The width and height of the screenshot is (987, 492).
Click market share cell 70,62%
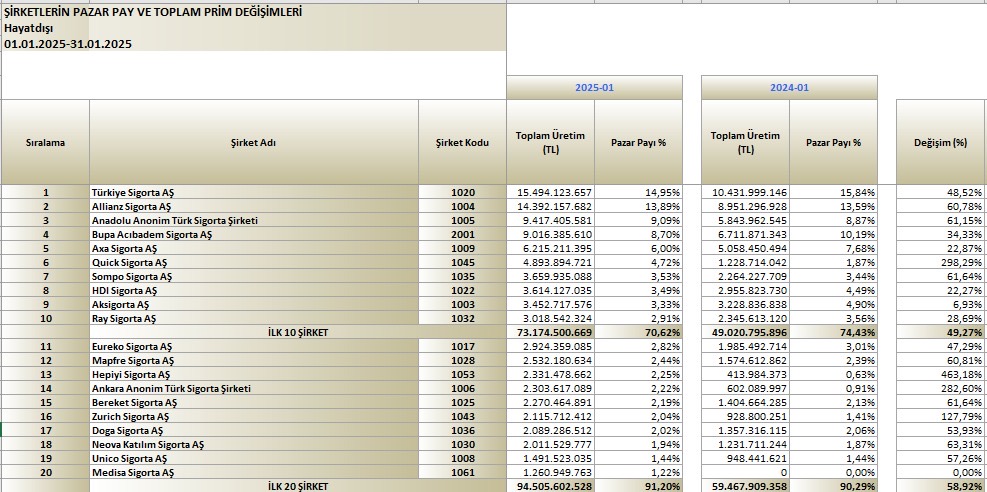coord(638,332)
